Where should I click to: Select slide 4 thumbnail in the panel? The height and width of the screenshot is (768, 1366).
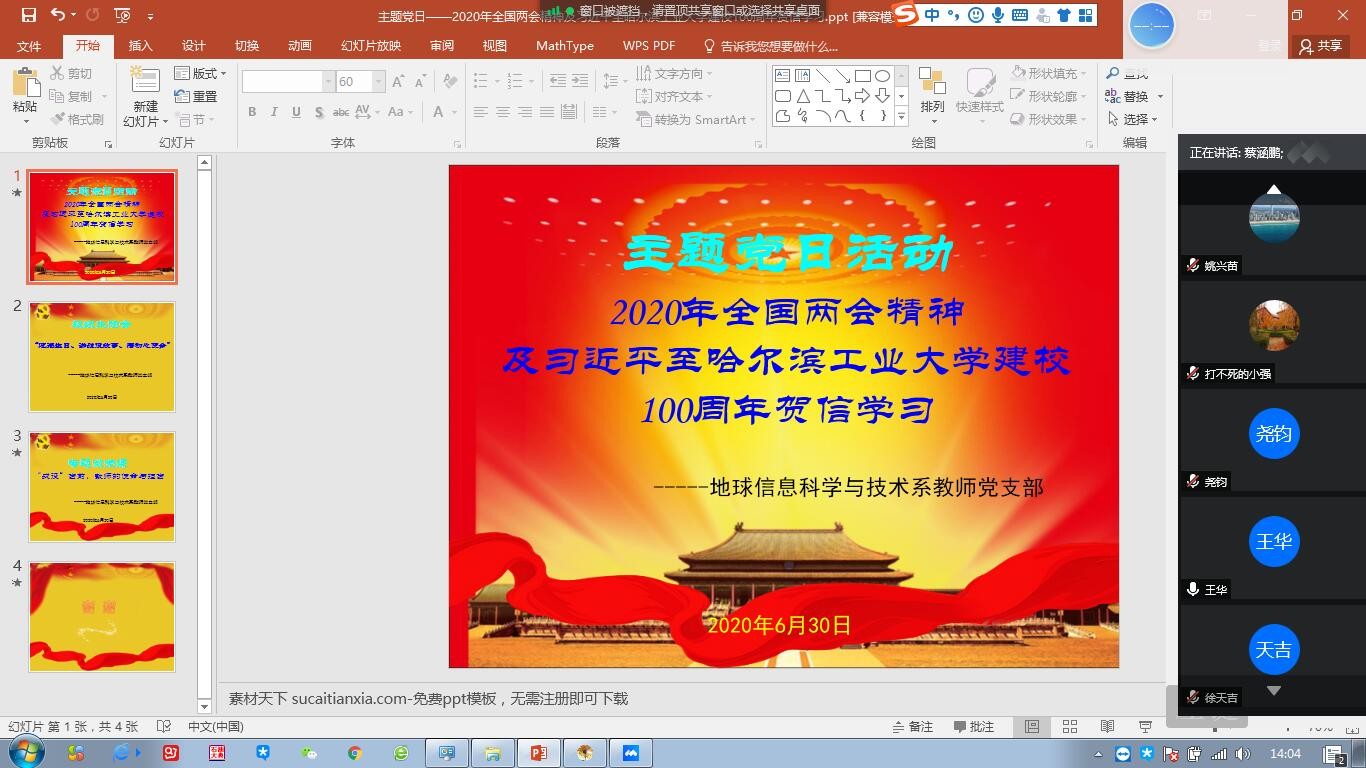pyautogui.click(x=102, y=617)
